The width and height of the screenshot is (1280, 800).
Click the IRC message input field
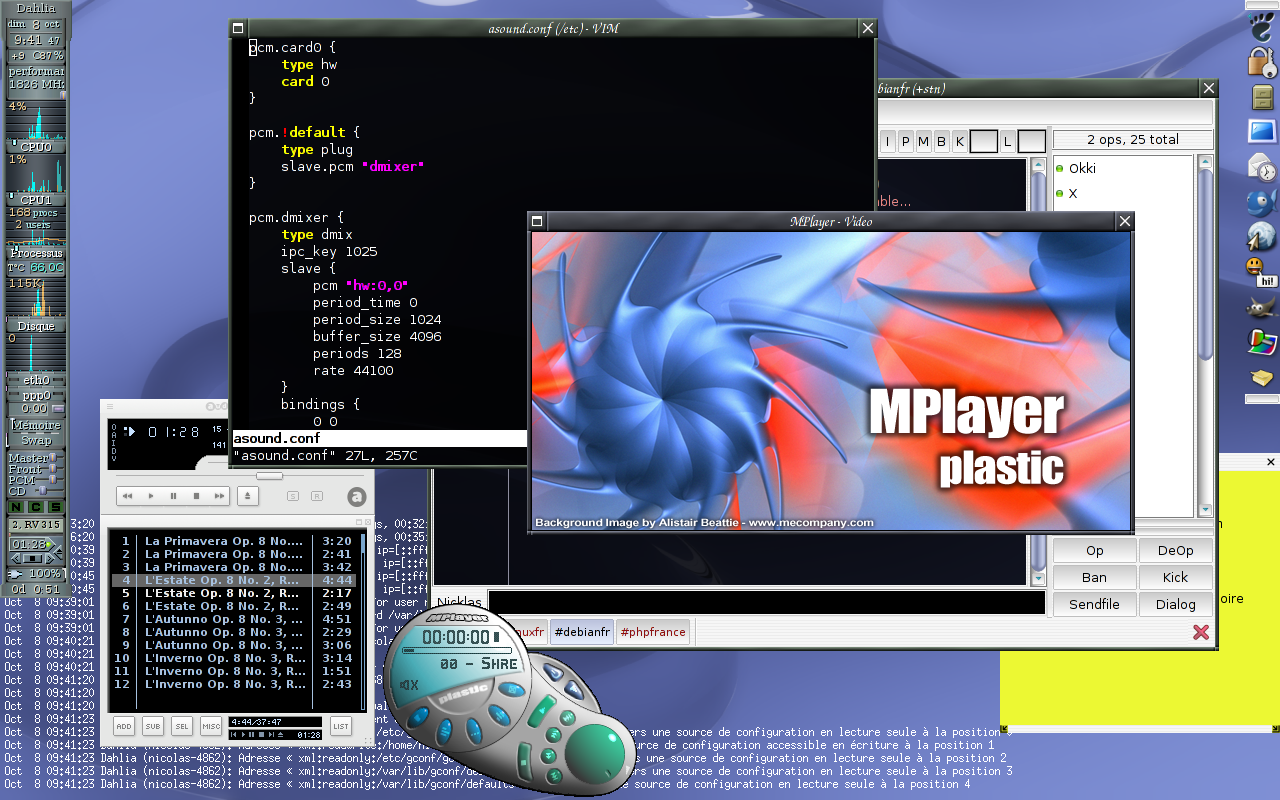(x=766, y=603)
